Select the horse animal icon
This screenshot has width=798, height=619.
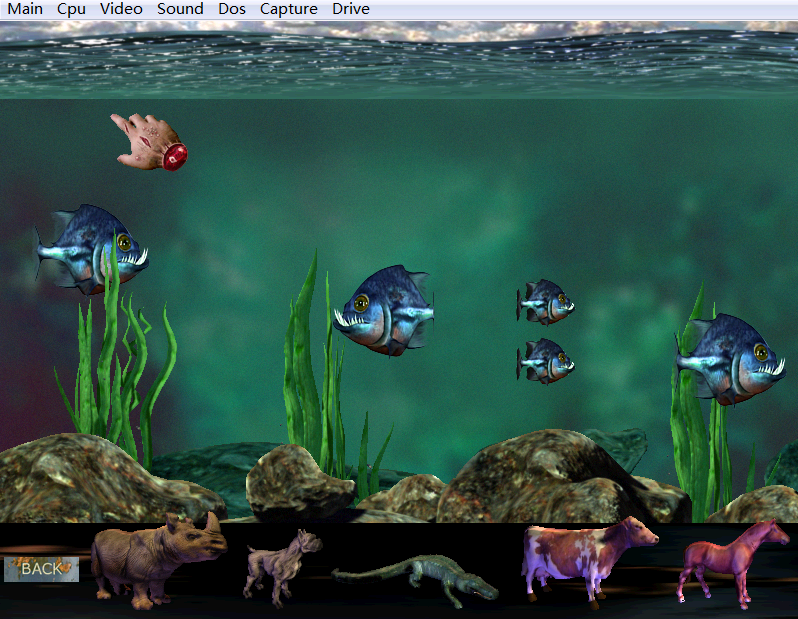point(733,564)
